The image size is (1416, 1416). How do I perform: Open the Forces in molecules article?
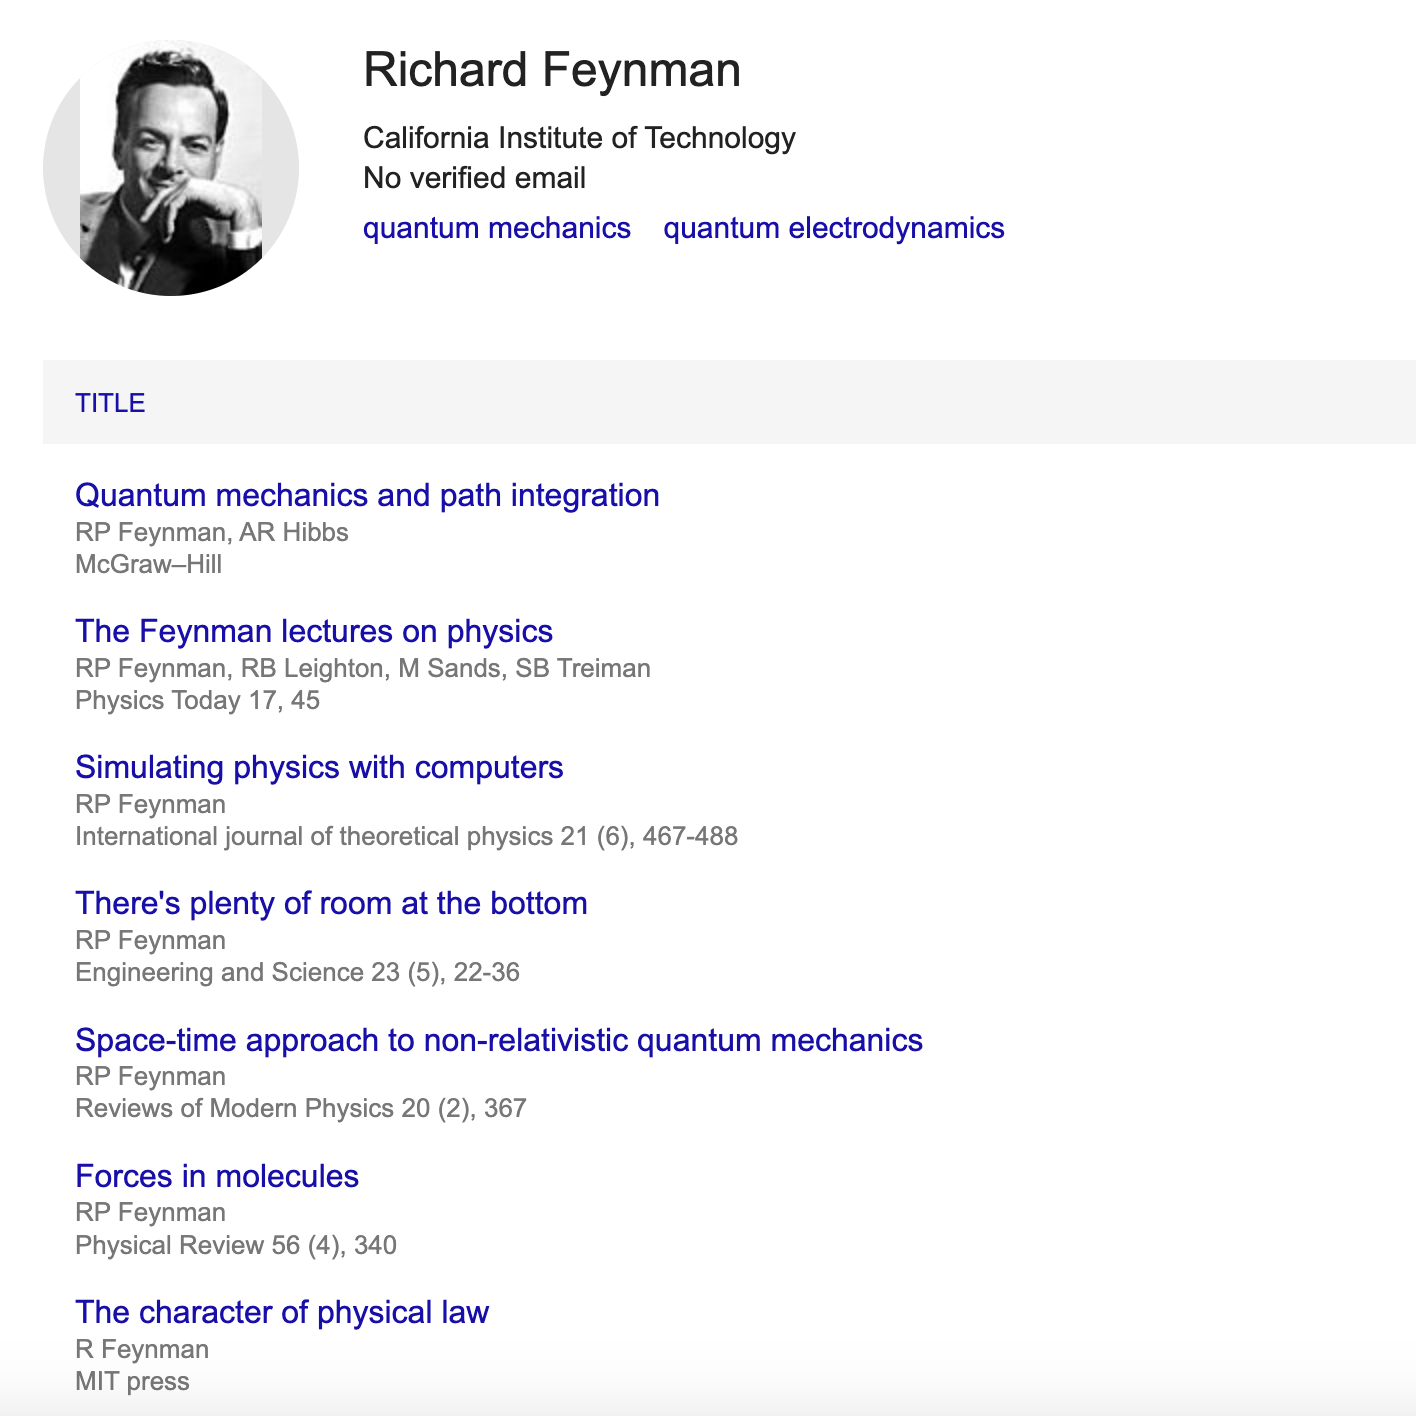[217, 1176]
